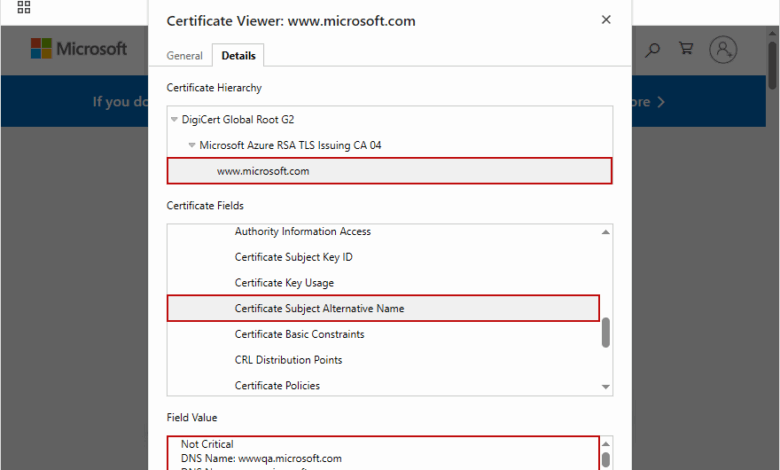This screenshot has width=780, height=470.
Task: Open the shopping cart icon
Action: (686, 48)
